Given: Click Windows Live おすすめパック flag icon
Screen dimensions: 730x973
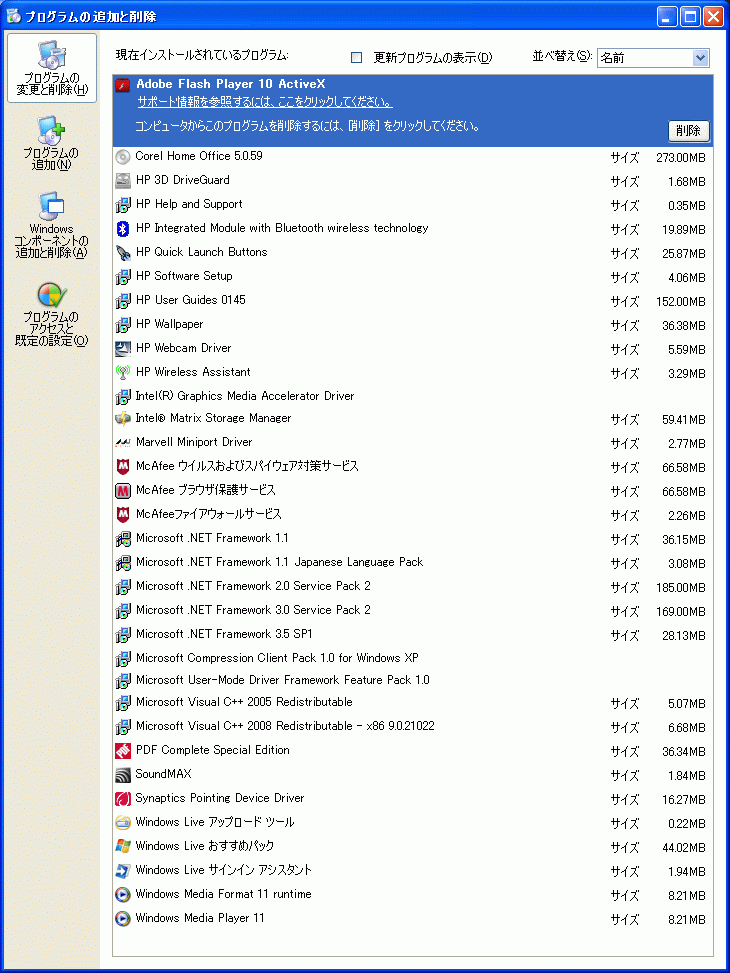Looking at the screenshot, I should pyautogui.click(x=123, y=846).
